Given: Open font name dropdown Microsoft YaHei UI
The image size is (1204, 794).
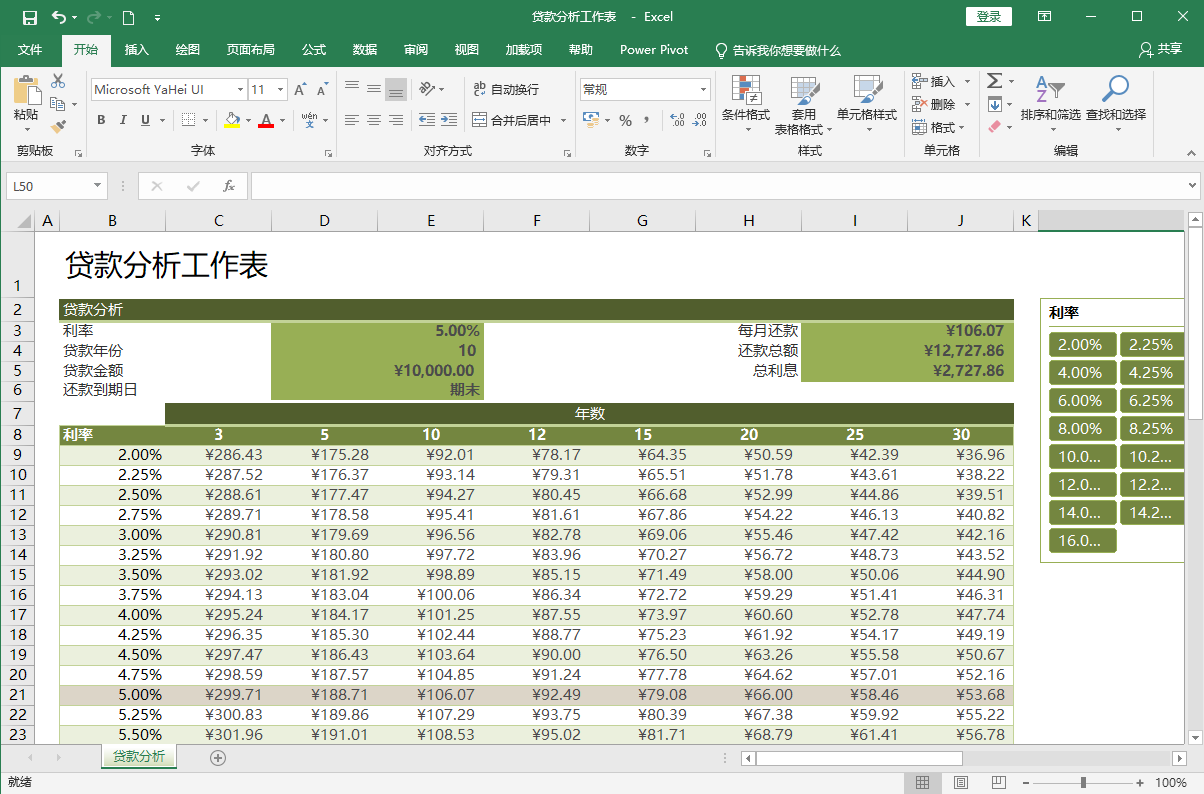Looking at the screenshot, I should 239,89.
